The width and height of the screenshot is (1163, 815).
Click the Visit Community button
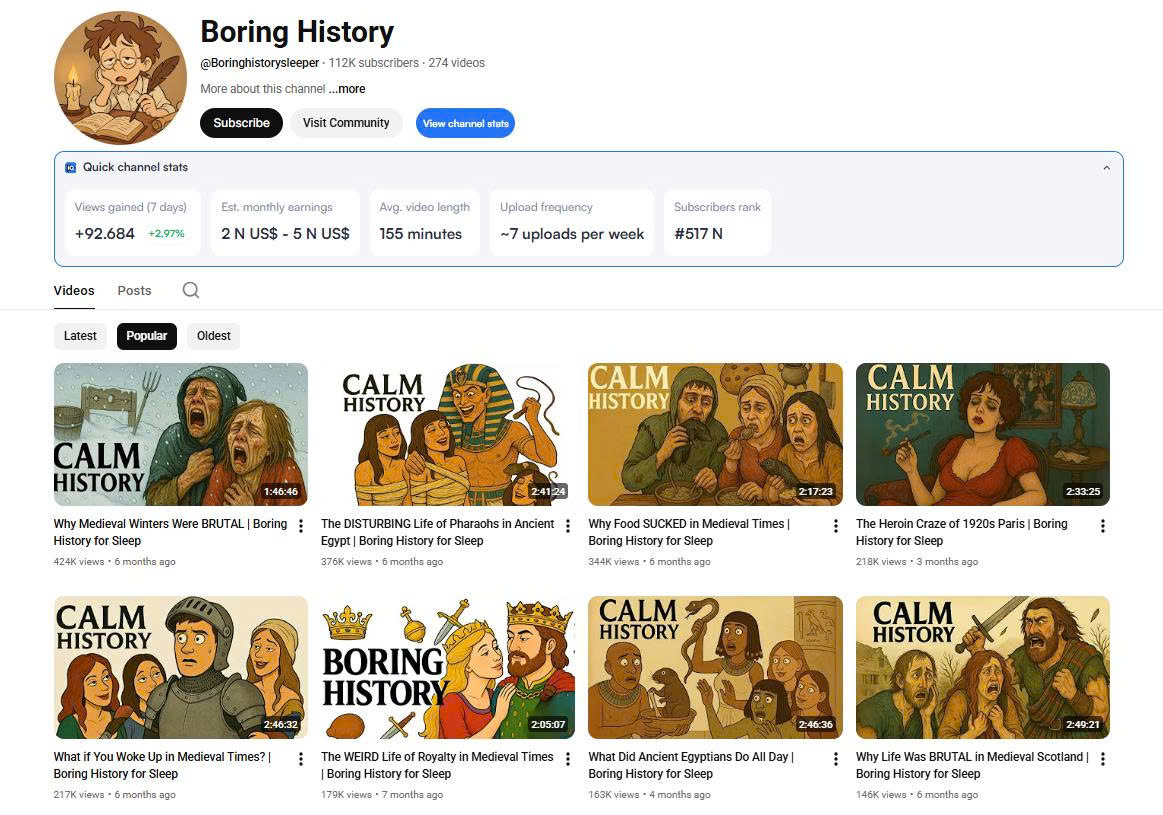(346, 123)
